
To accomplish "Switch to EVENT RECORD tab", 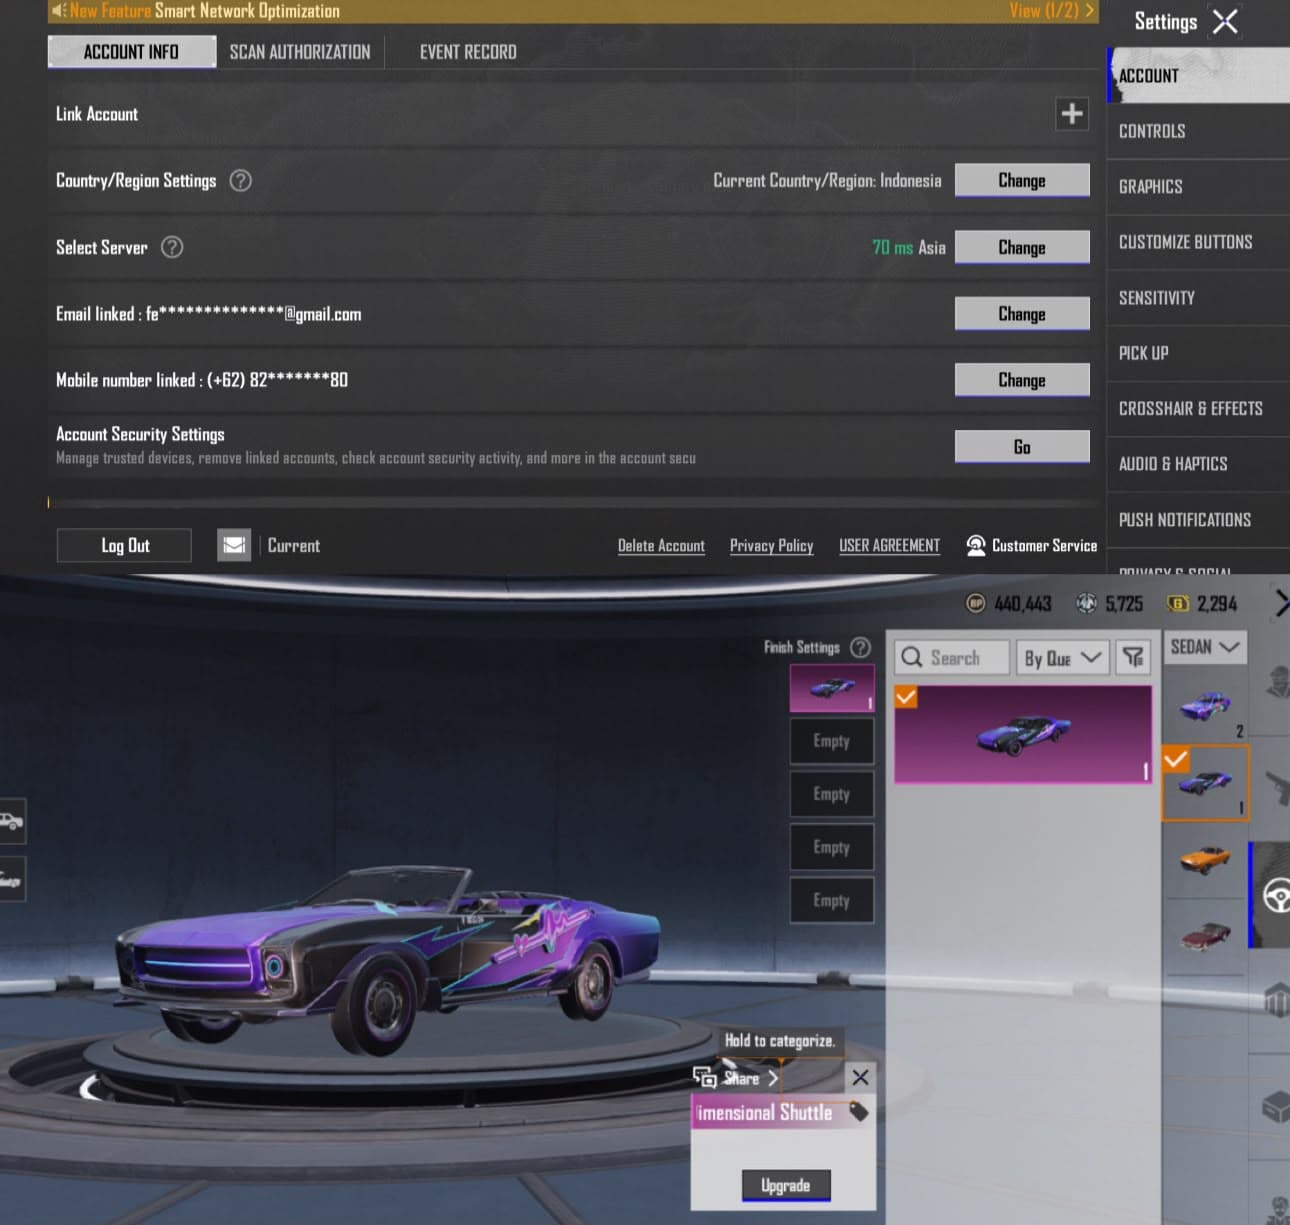I will click(468, 52).
